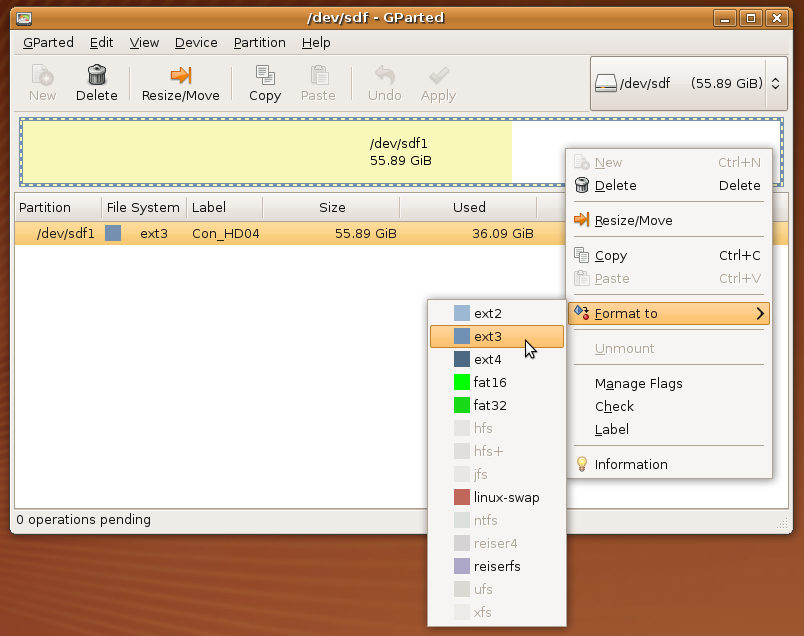Click the Delete icon in the context menu
The width and height of the screenshot is (804, 636).
tap(582, 185)
